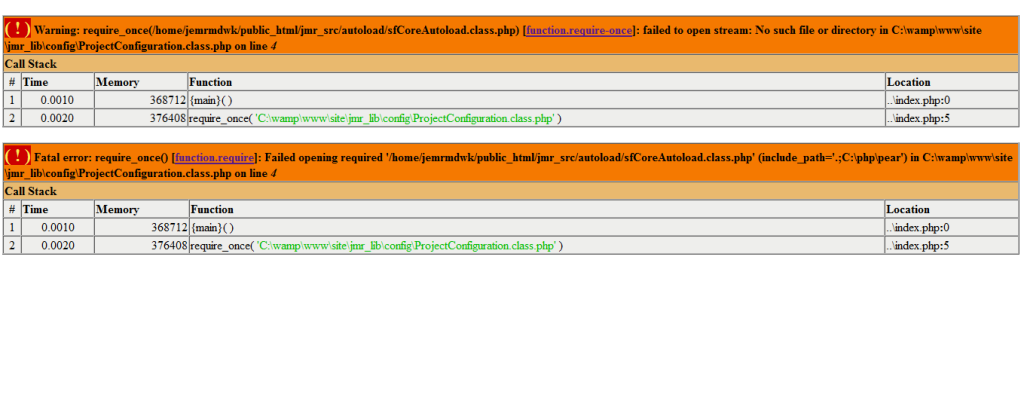
Task: Select {main}() row in the fatal error call stack
Action: coord(511,227)
